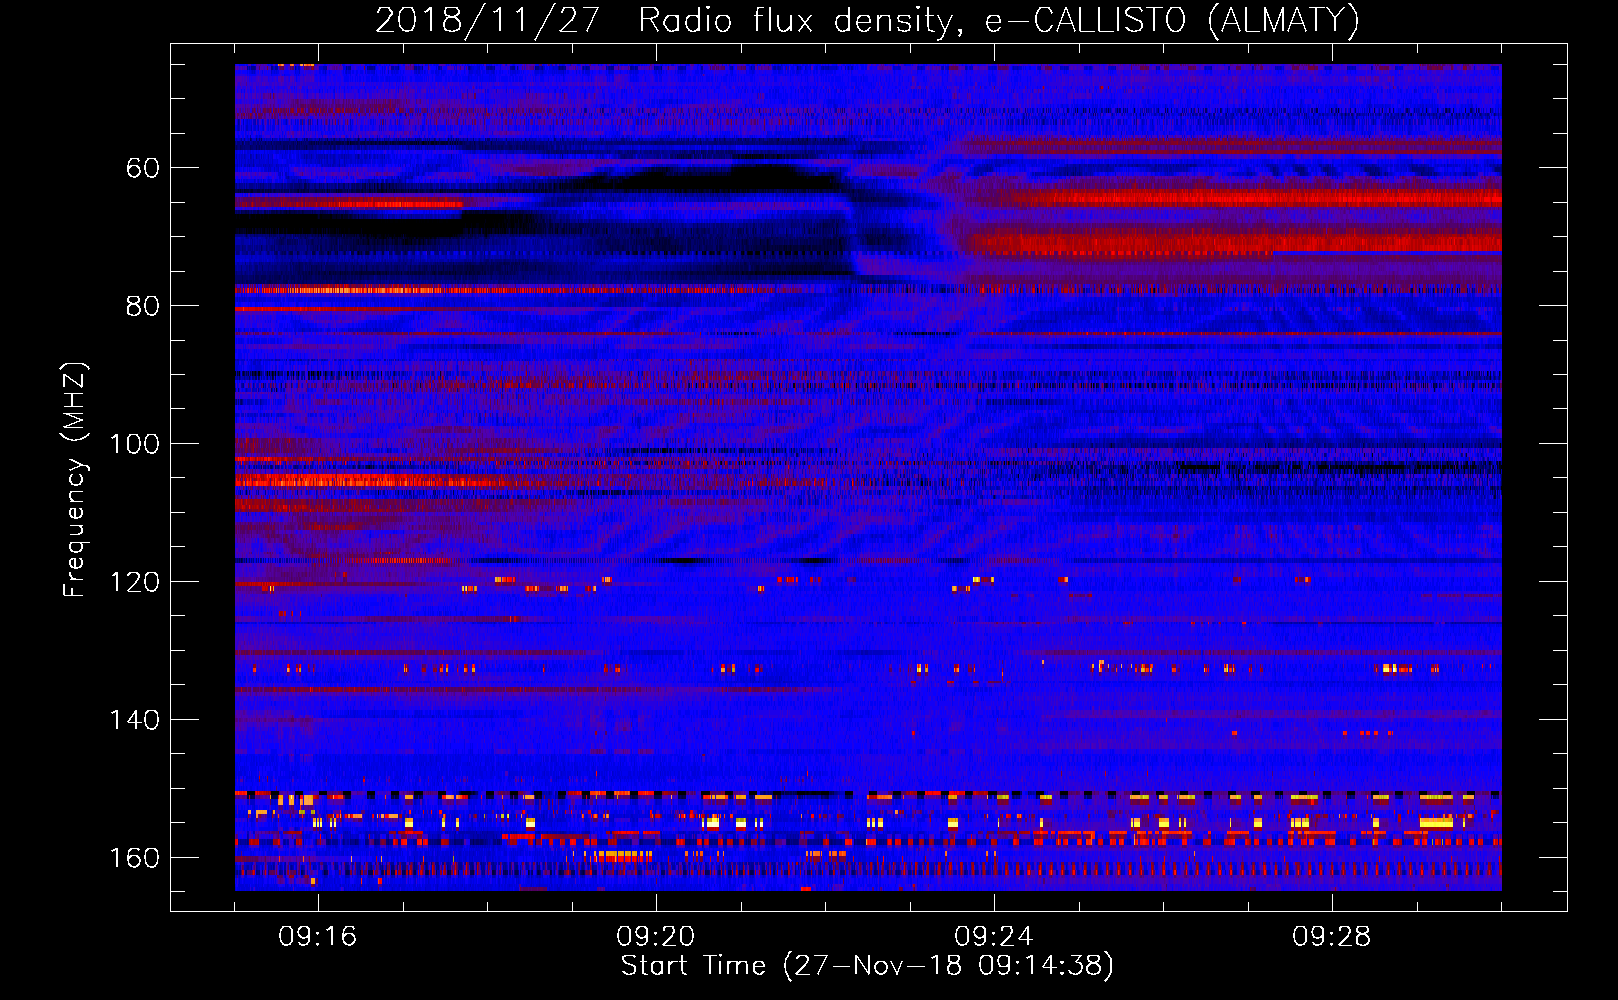Click the 140 MHz frequency tick label
Viewport: 1618px width, 1000px height.
tap(134, 720)
